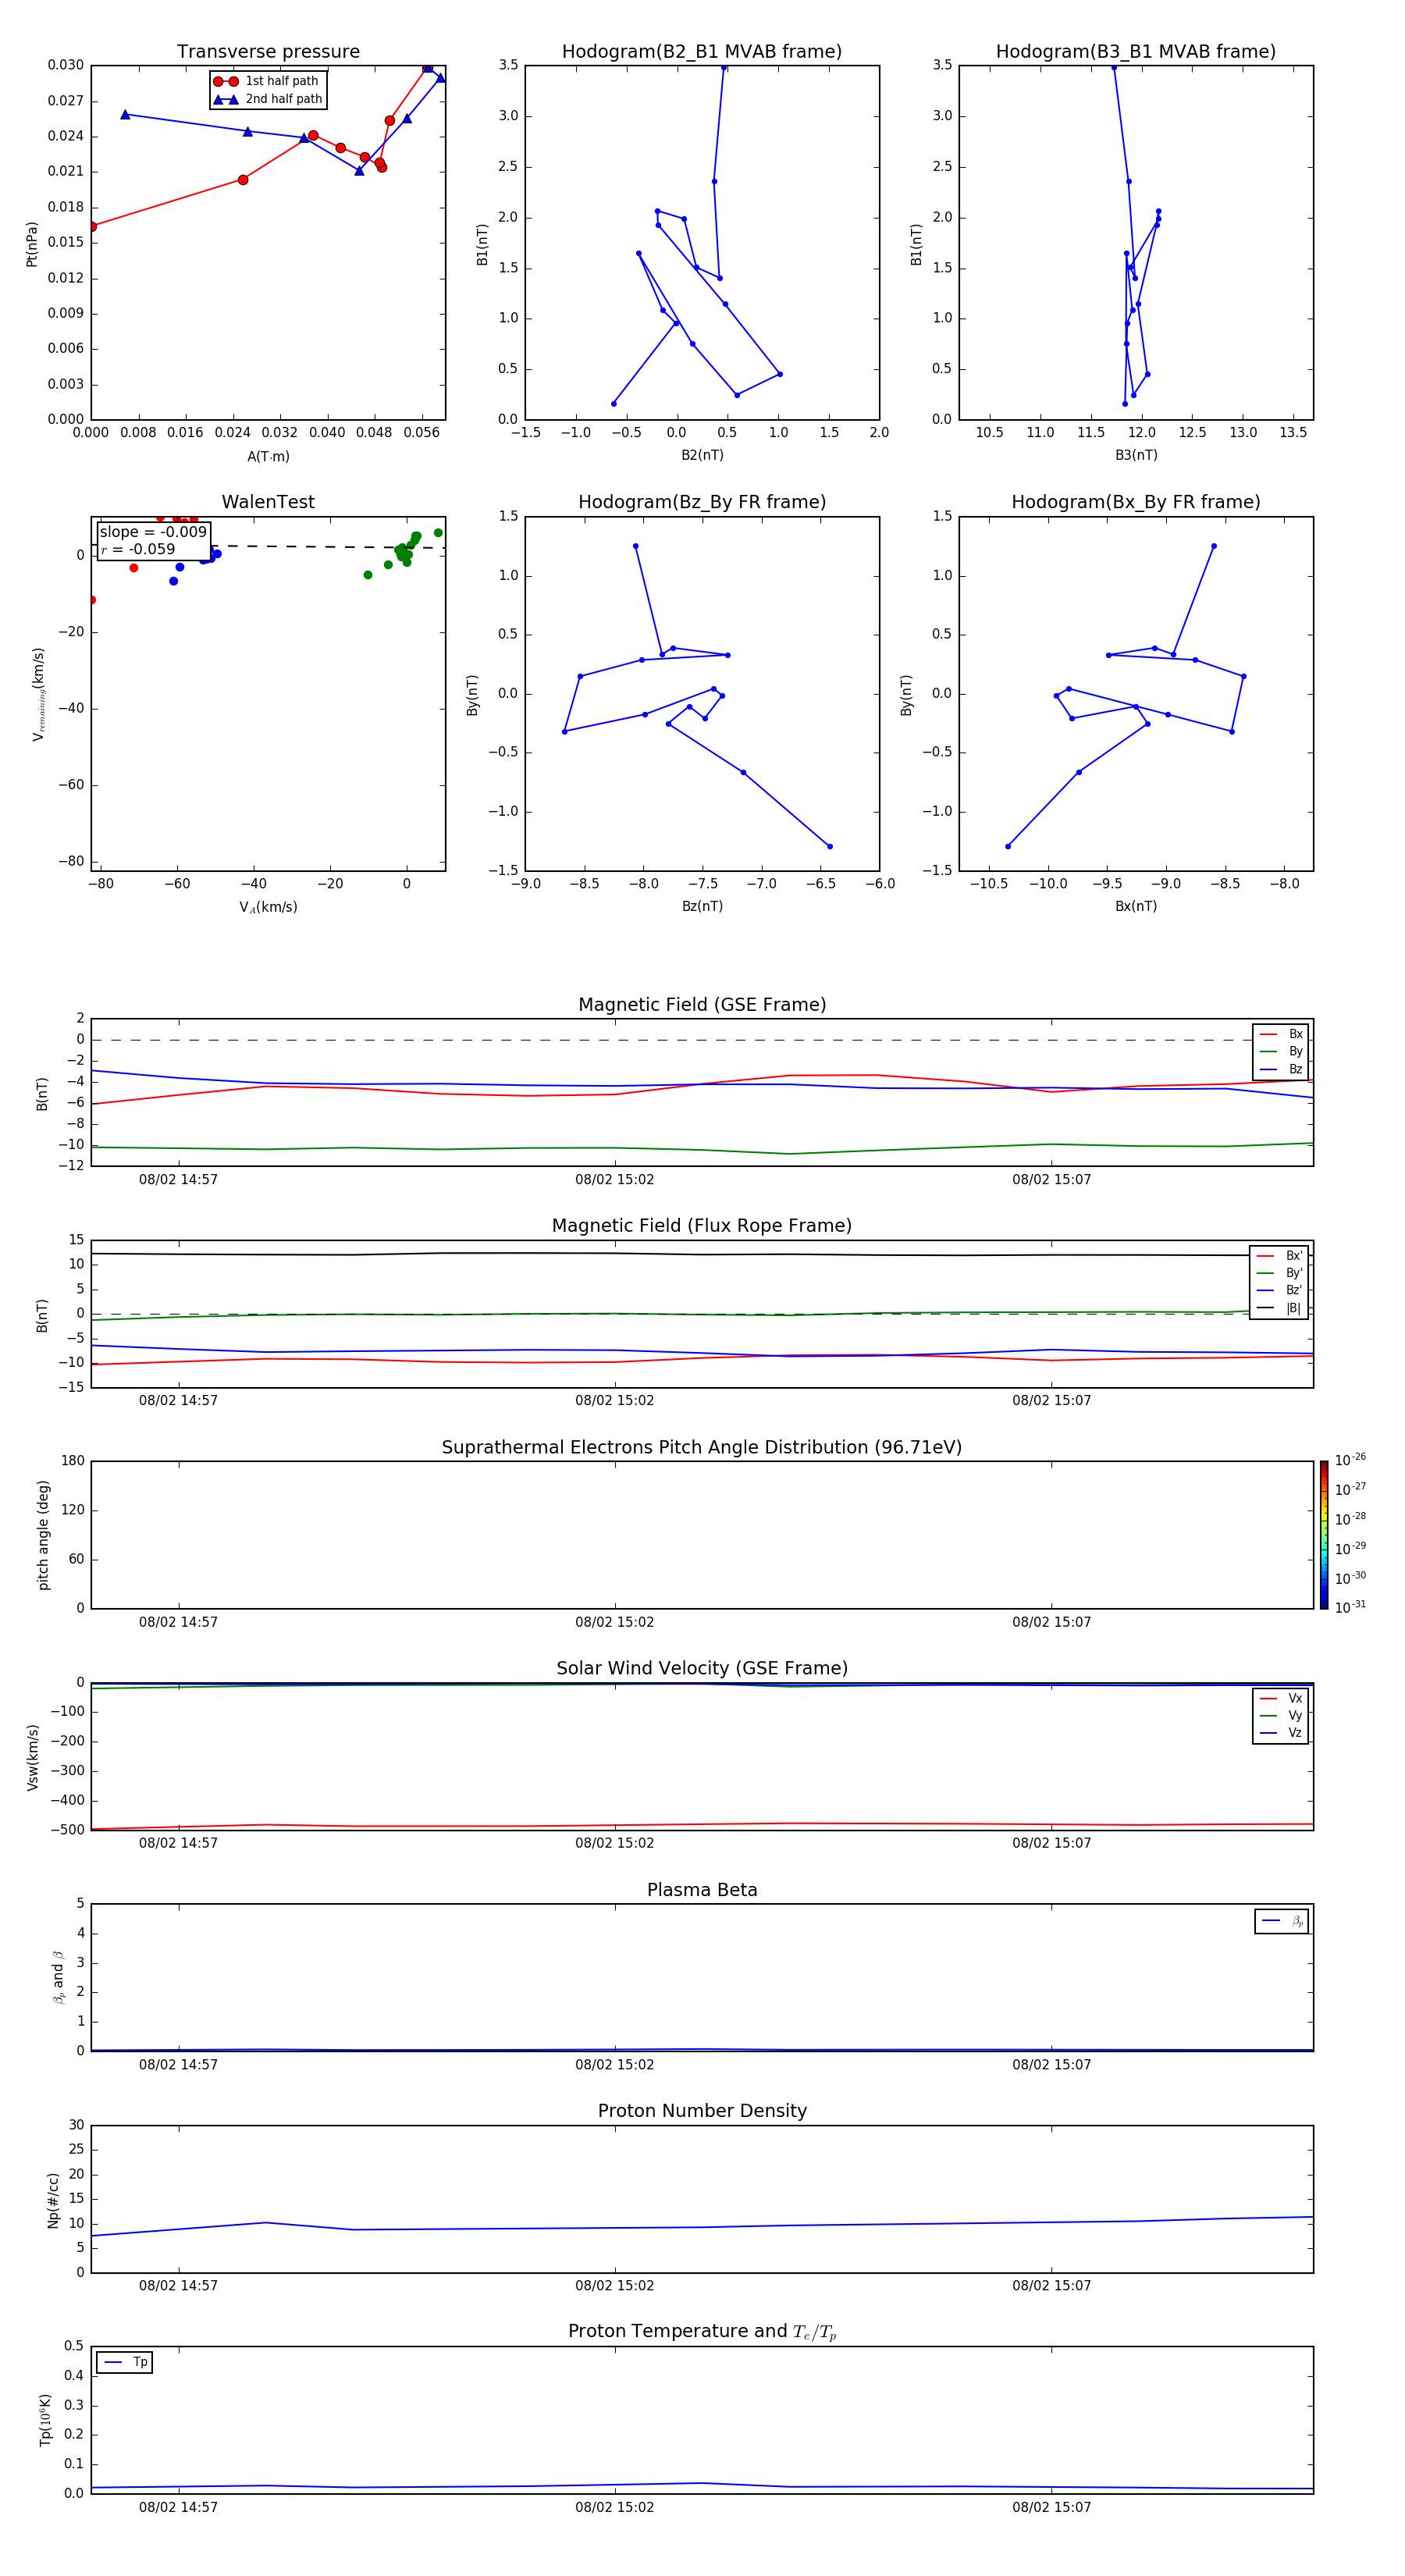
Task: Click the Tp legend in temperature panel
Action: click(x=125, y=2362)
